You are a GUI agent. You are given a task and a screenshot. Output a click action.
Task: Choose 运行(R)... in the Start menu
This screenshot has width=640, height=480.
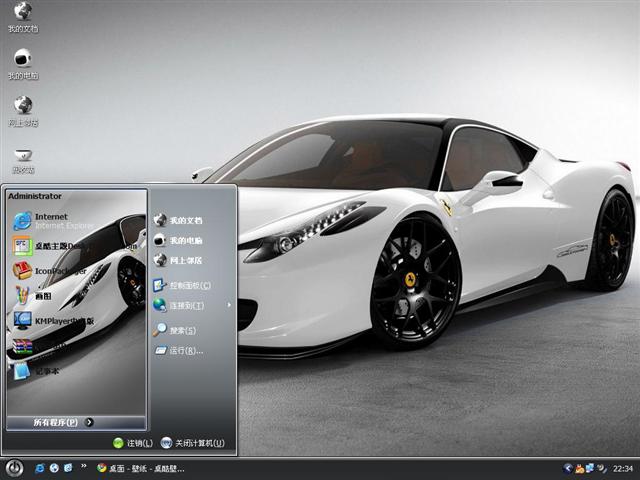(185, 351)
